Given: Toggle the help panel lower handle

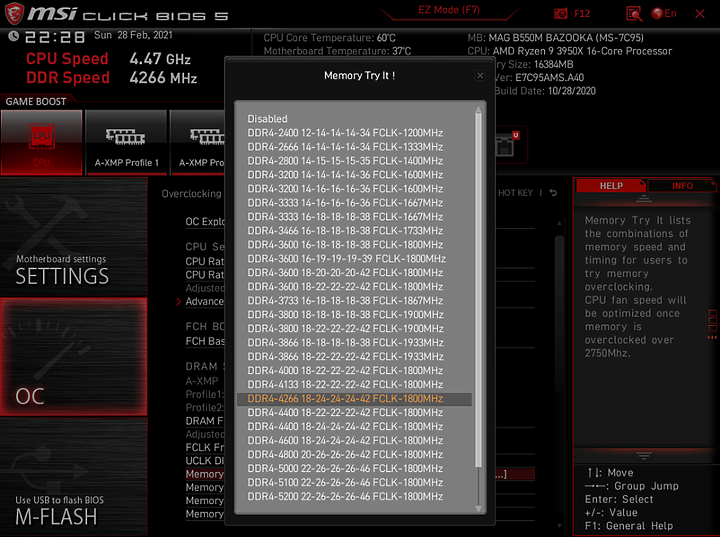Looking at the screenshot, I should point(644,456).
